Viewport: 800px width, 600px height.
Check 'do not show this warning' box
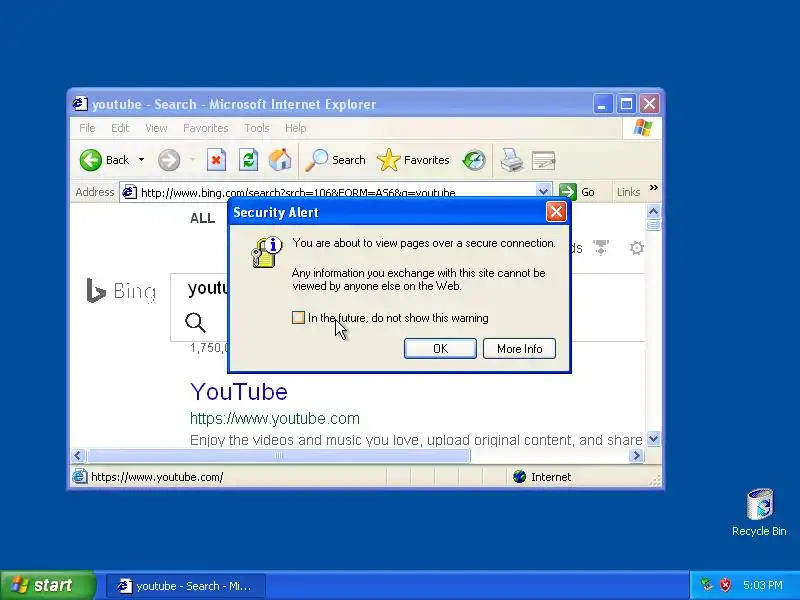pyautogui.click(x=298, y=317)
